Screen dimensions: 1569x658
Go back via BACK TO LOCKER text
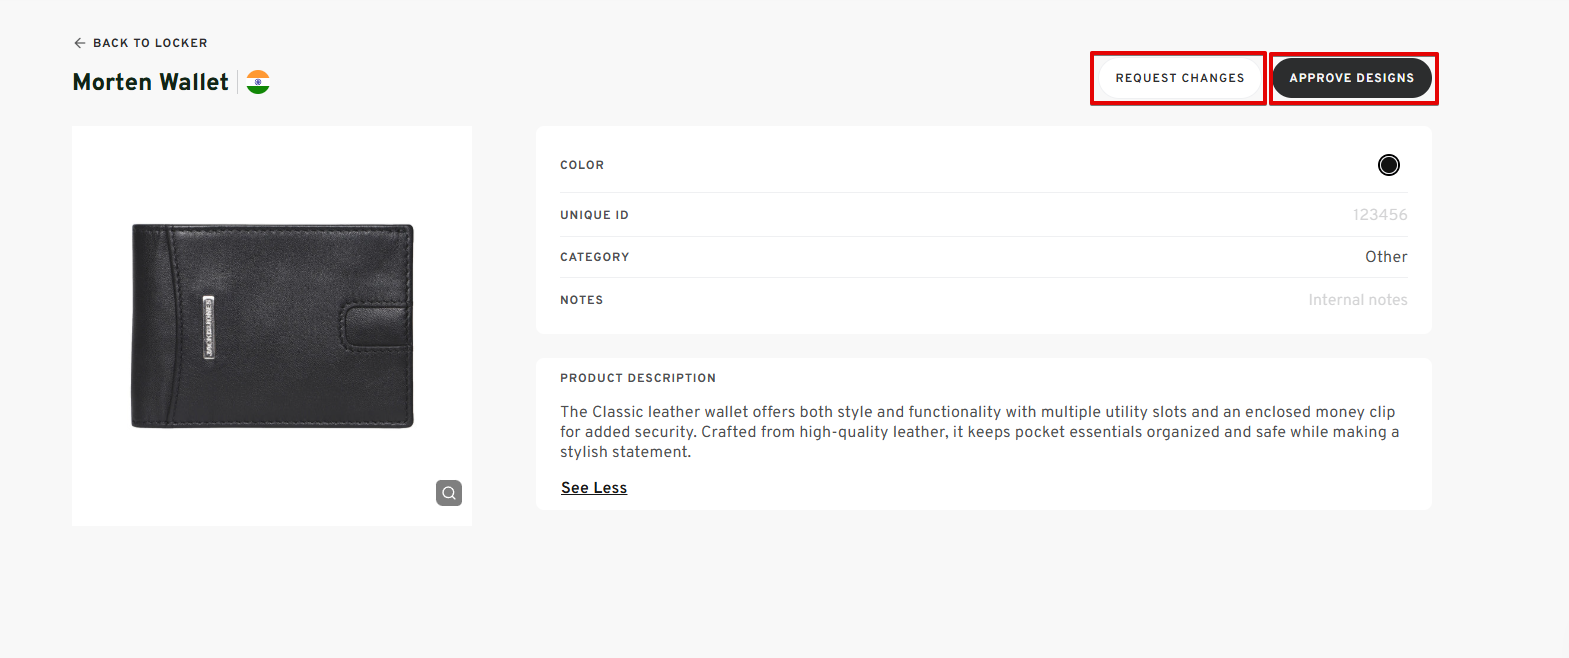point(150,43)
